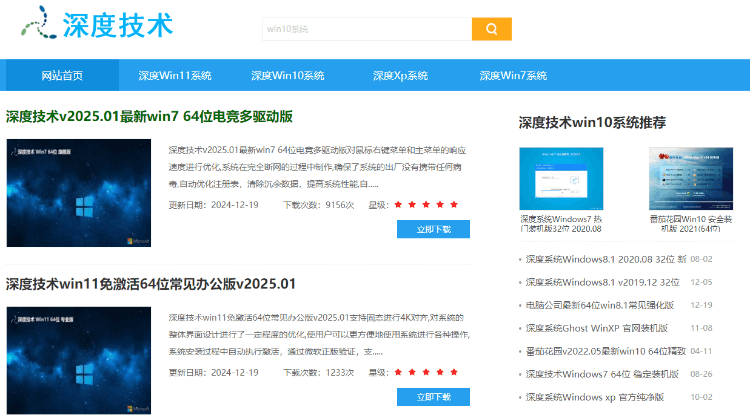Click the star rating of win11 article
This screenshot has height=415, width=750.
point(426,372)
